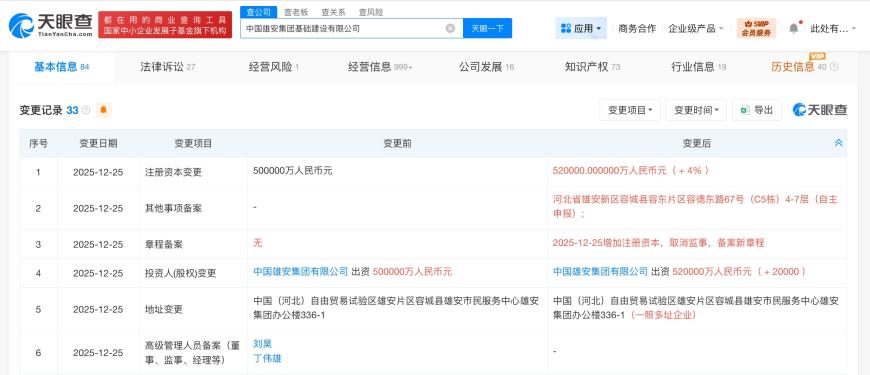Viewport: 870px width, 375px height.
Task: Open the 应用 dropdown menu
Action: pos(581,28)
